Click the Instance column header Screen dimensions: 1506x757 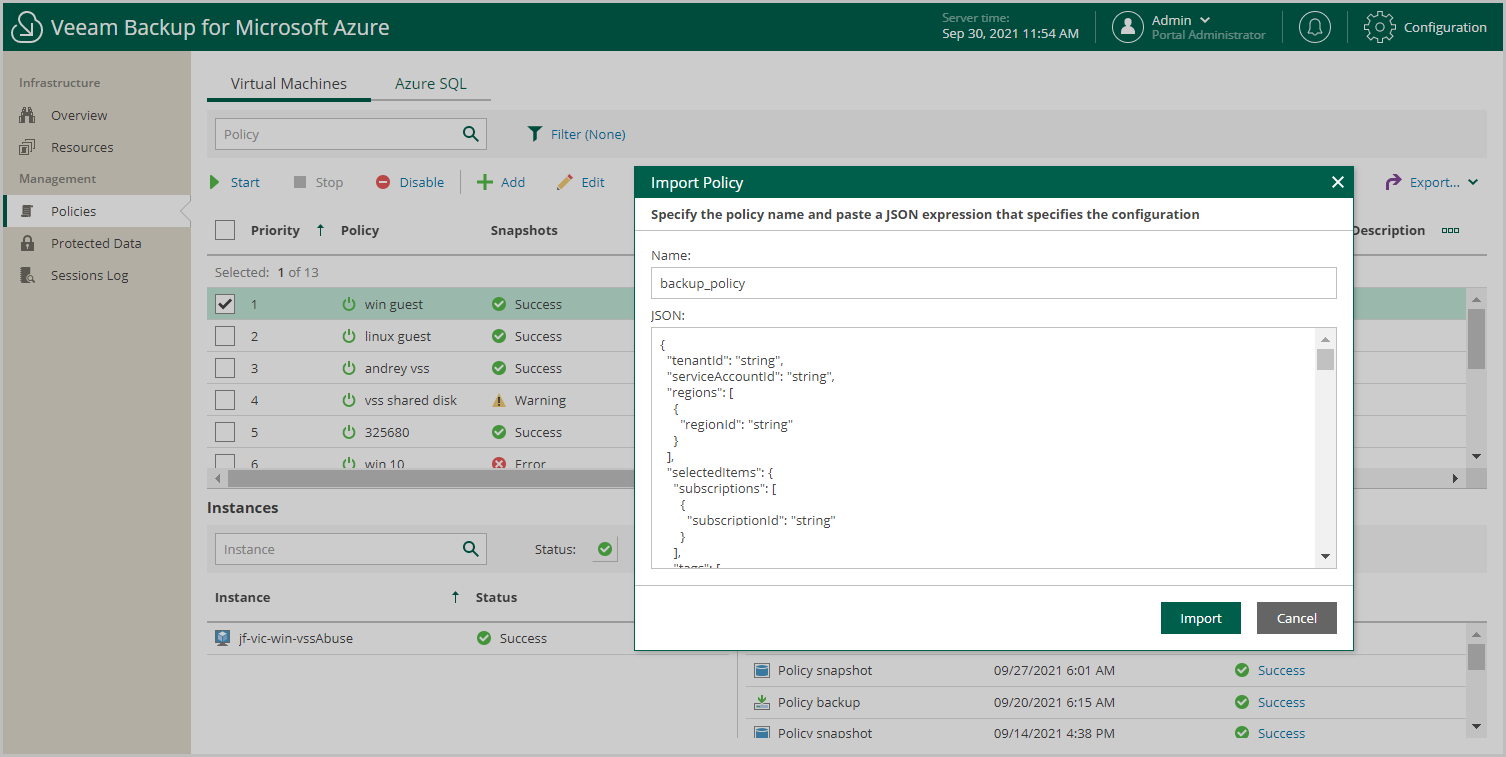[243, 597]
